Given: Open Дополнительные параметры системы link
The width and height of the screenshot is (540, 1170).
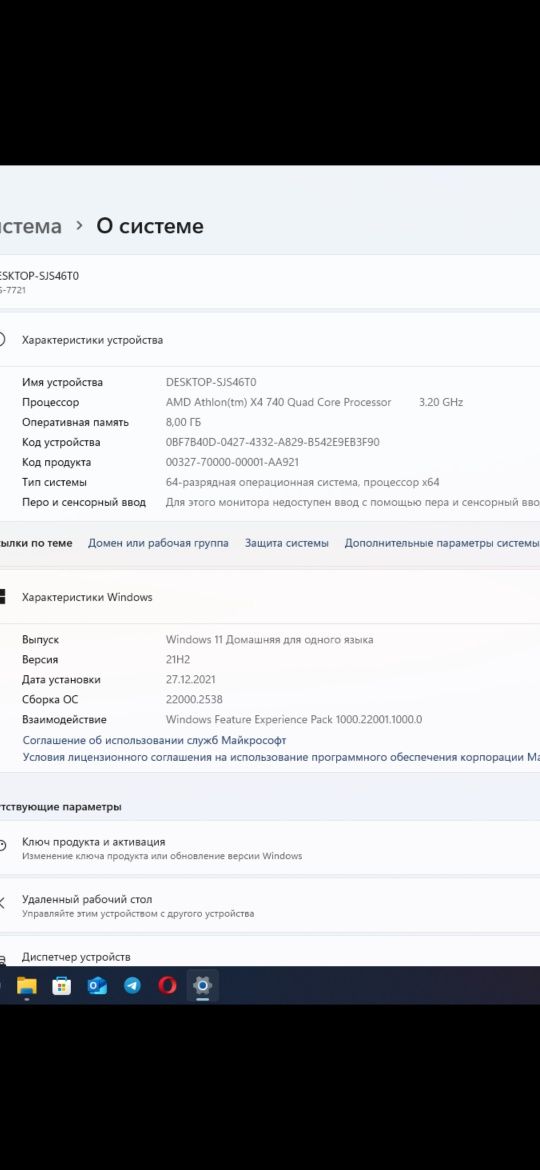Looking at the screenshot, I should 441,543.
